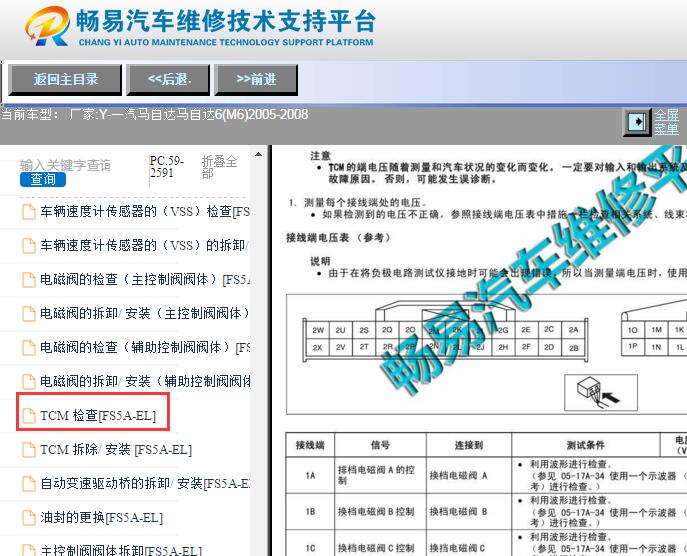Image resolution: width=687 pixels, height=556 pixels.
Task: Click the 测试条件 table header
Action: point(586,445)
